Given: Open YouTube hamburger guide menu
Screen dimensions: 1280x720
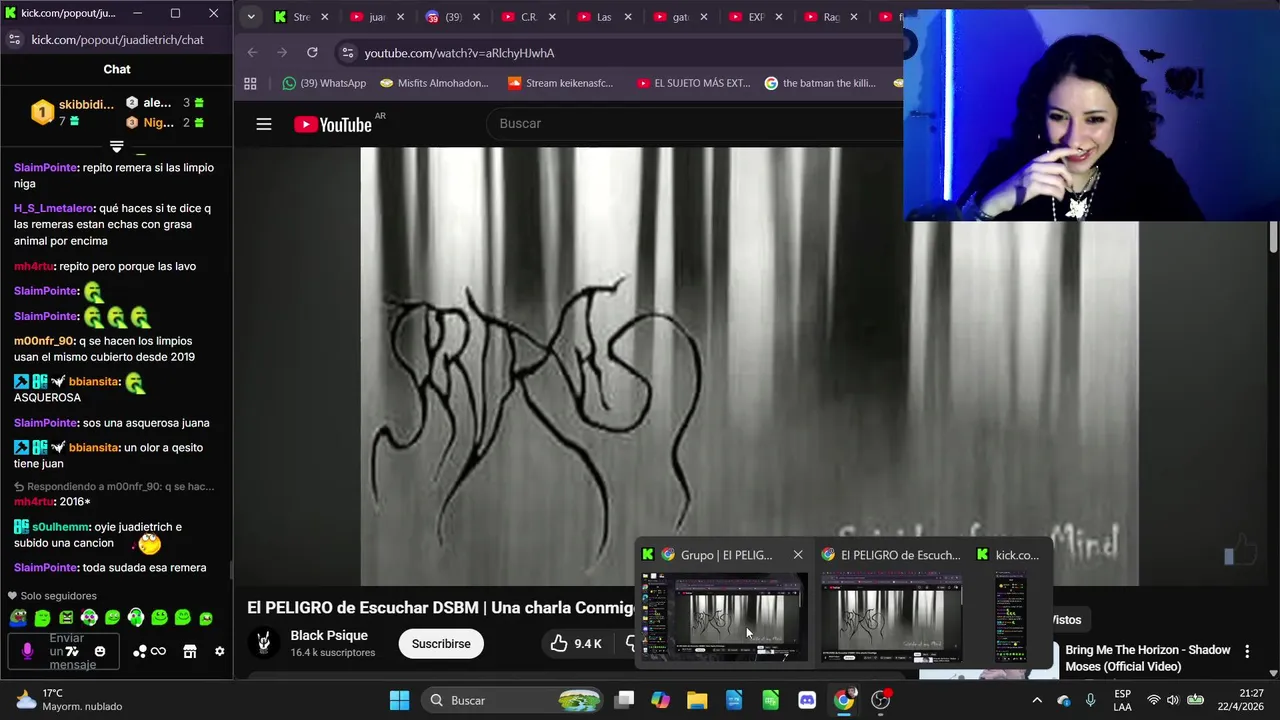Looking at the screenshot, I should pos(264,124).
